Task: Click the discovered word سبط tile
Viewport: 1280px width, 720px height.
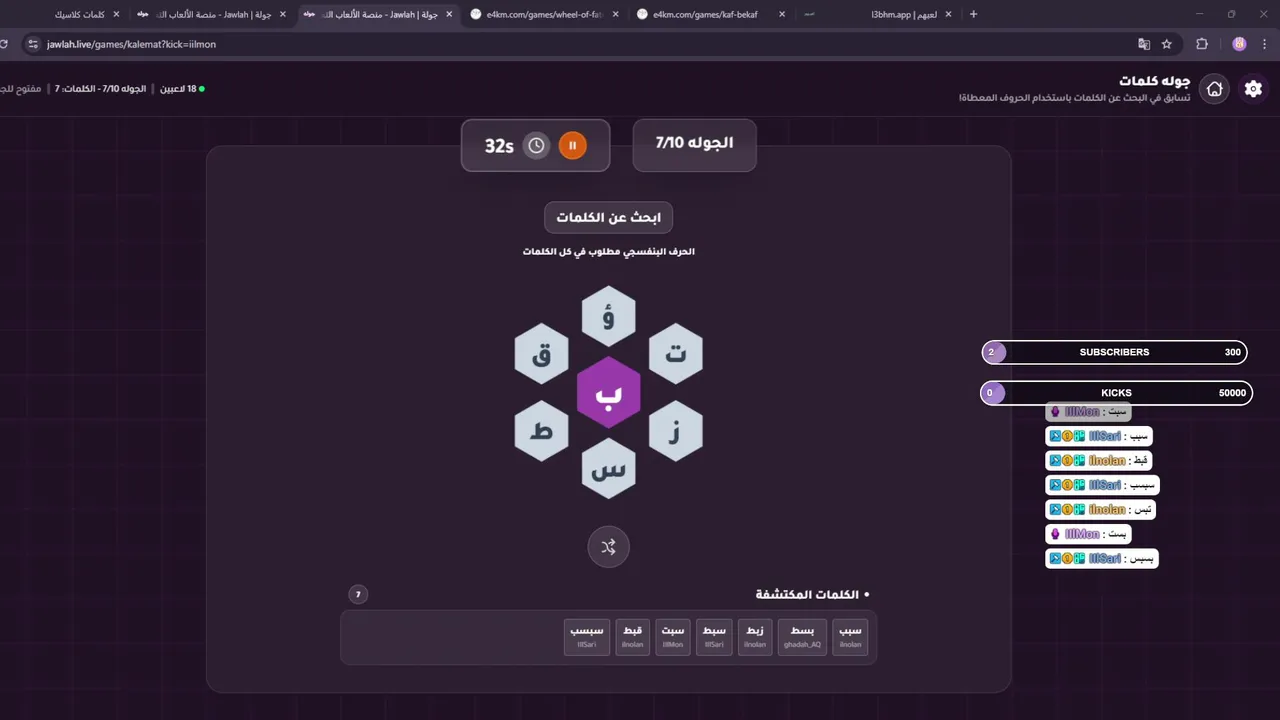Action: tap(714, 637)
